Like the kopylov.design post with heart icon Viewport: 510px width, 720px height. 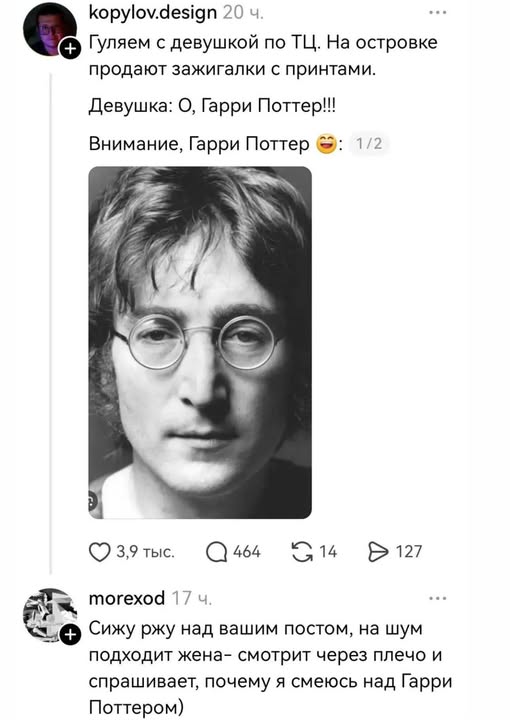tap(99, 552)
